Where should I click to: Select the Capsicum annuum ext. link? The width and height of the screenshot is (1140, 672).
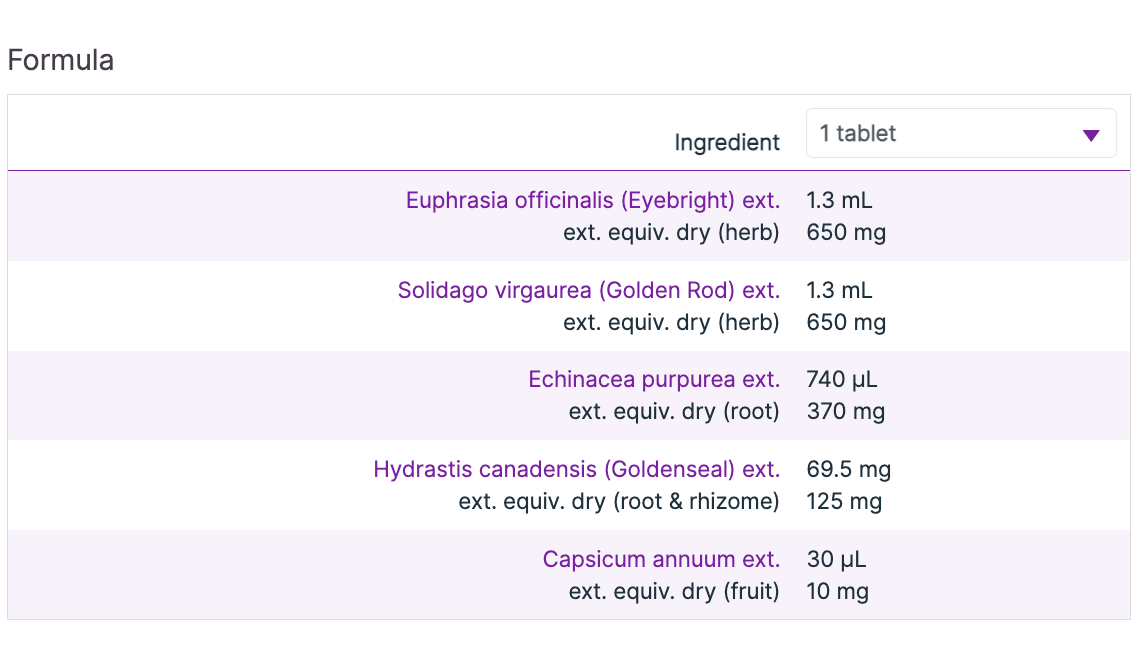[x=661, y=559]
